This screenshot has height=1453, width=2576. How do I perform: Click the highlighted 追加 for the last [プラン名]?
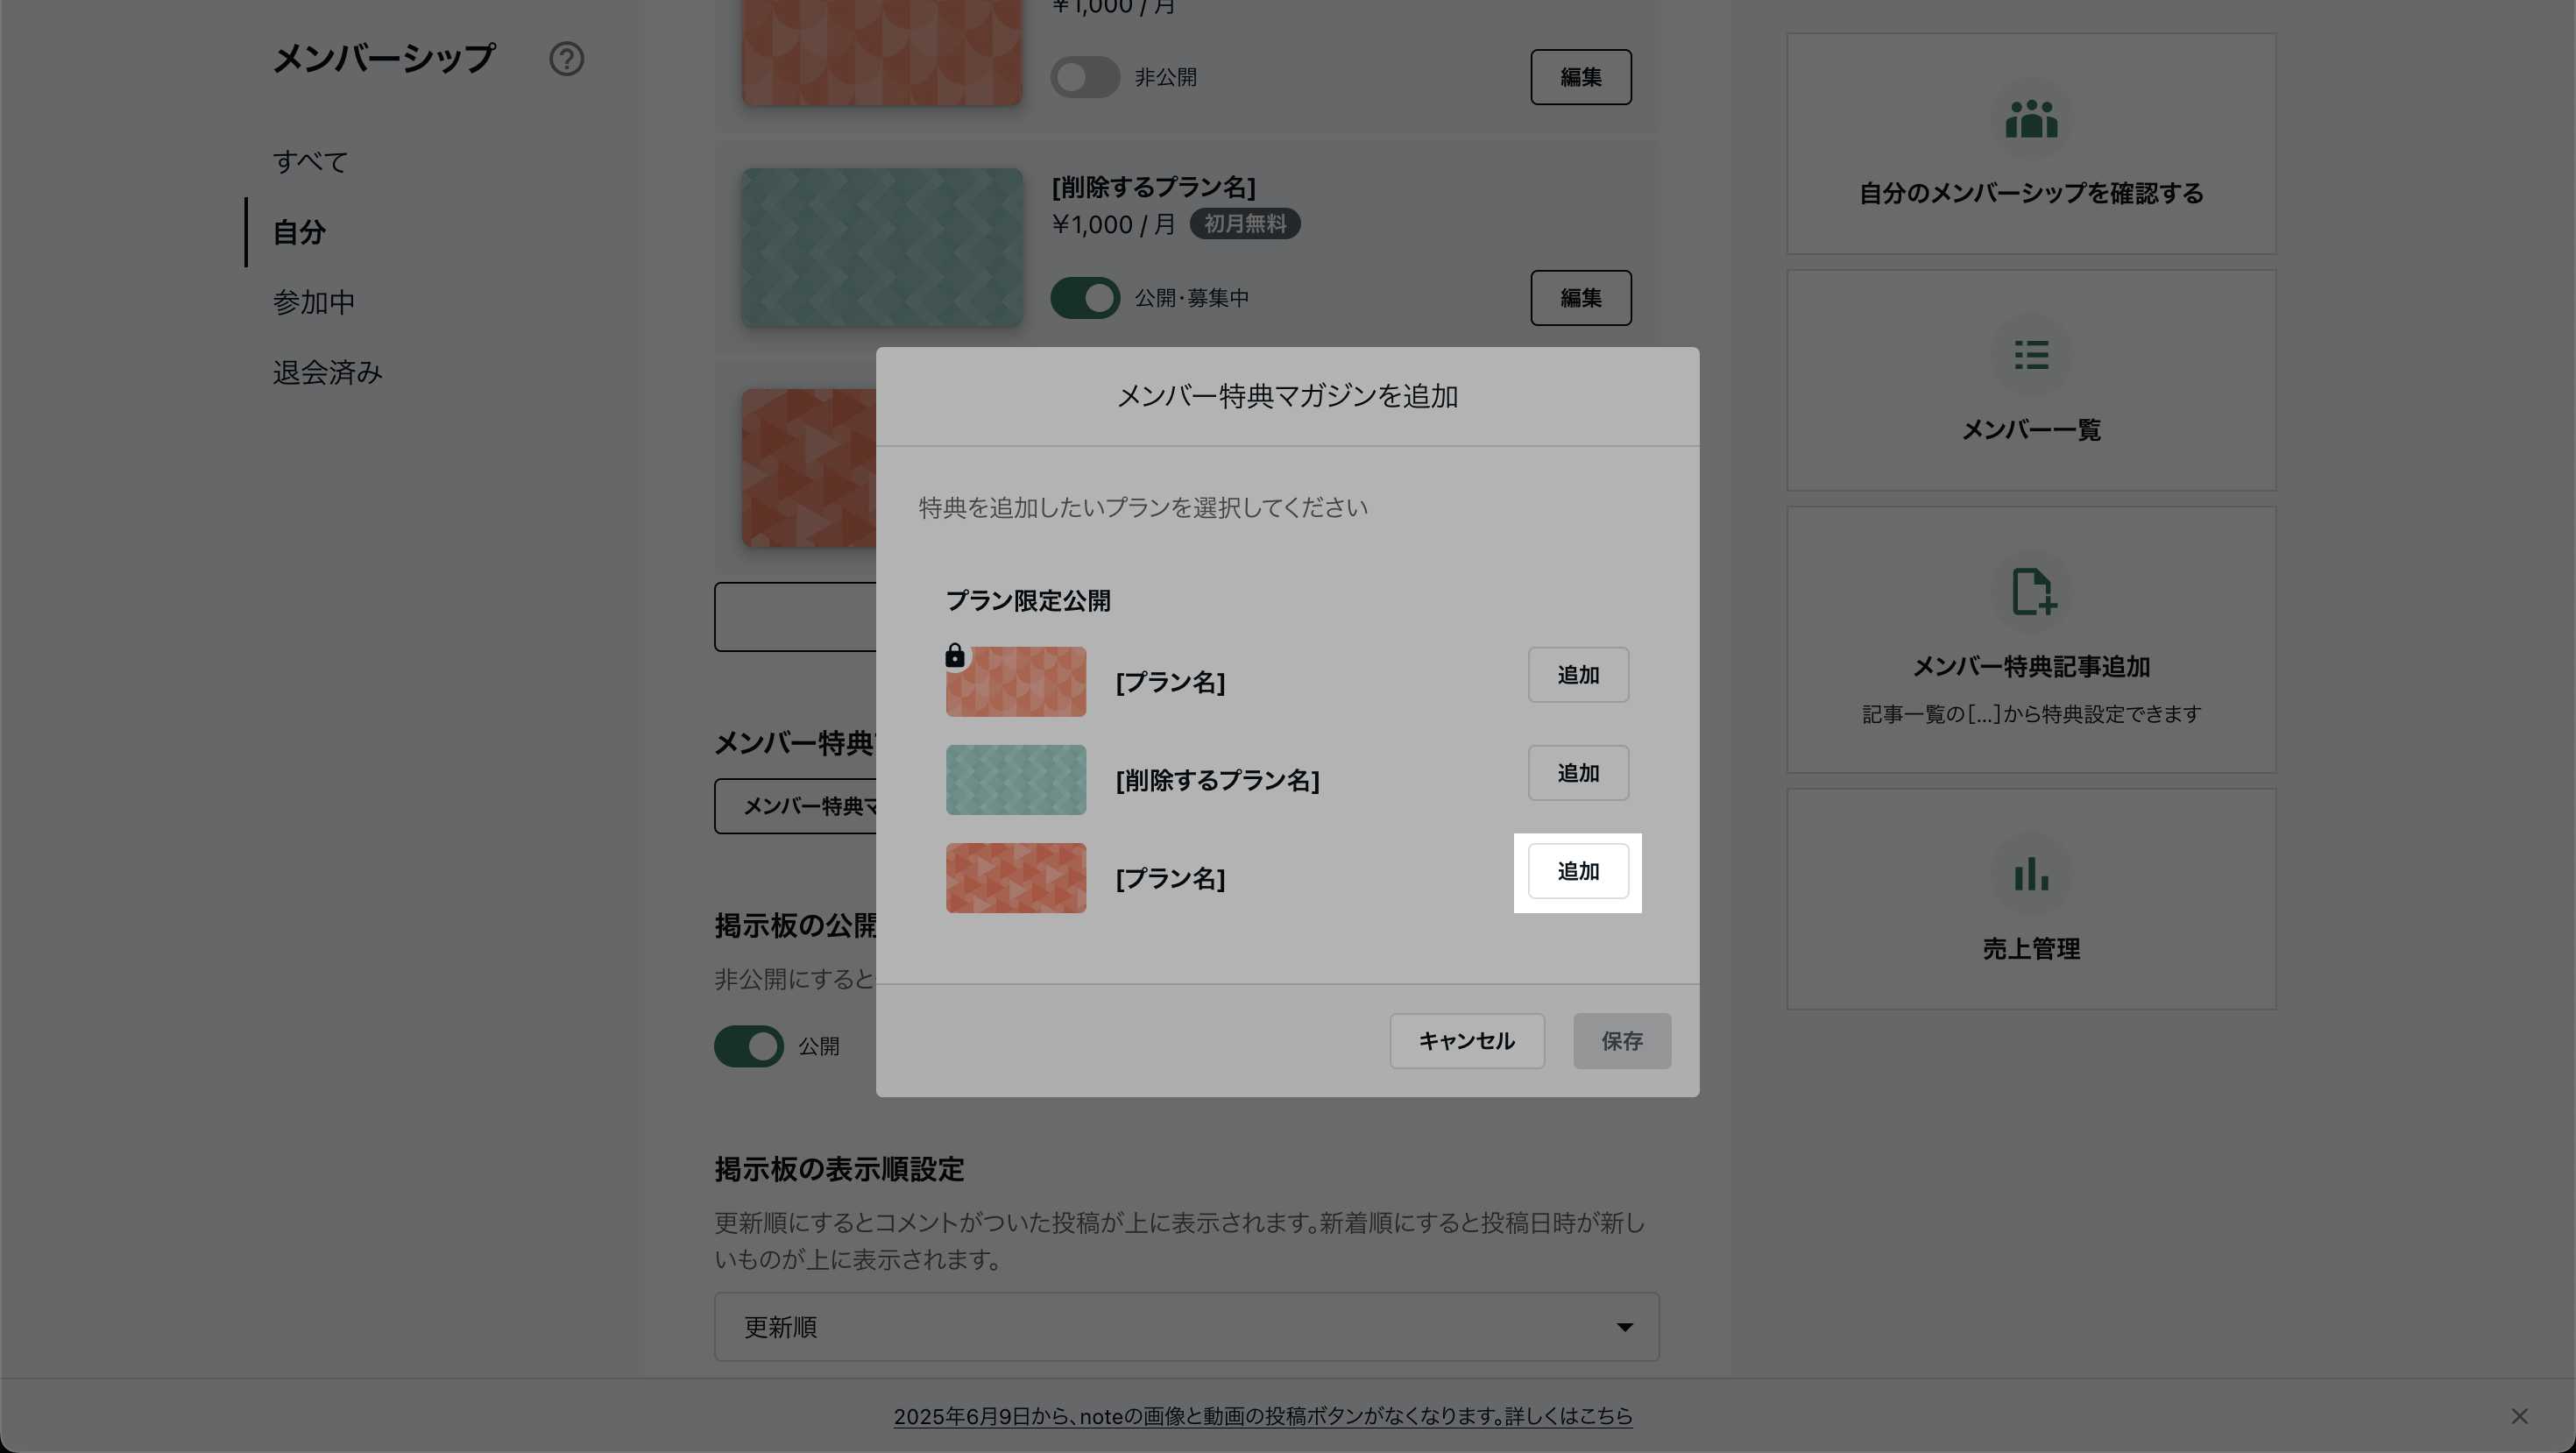point(1578,871)
